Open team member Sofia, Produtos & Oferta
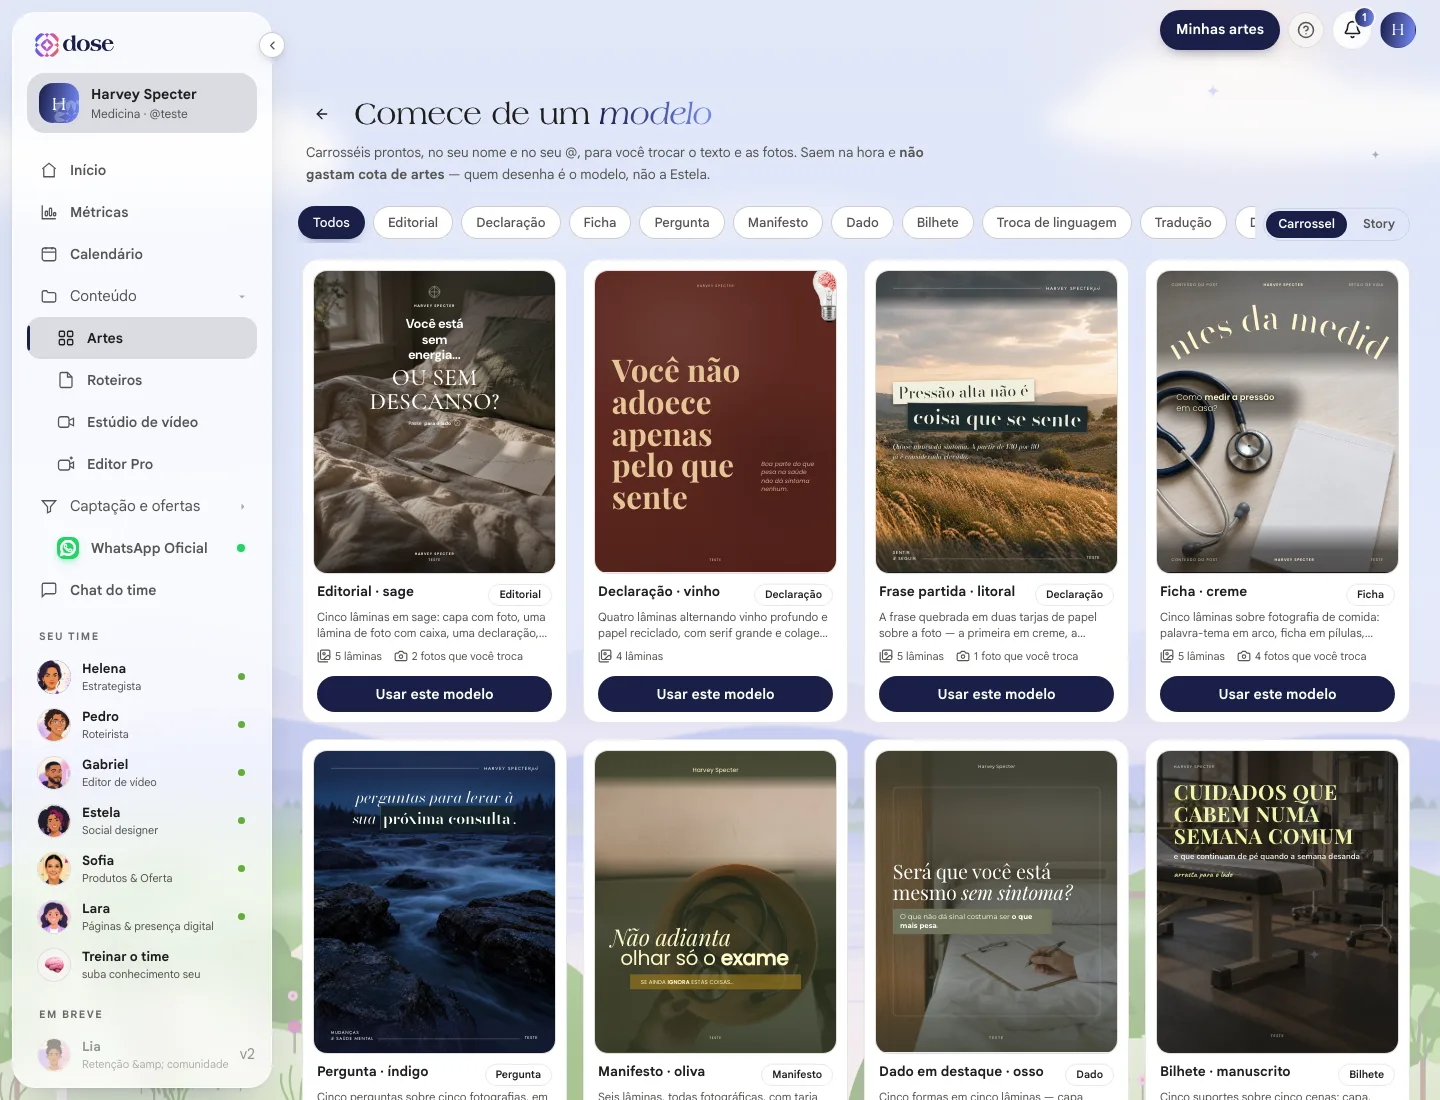This screenshot has height=1100, width=1440. [142, 869]
